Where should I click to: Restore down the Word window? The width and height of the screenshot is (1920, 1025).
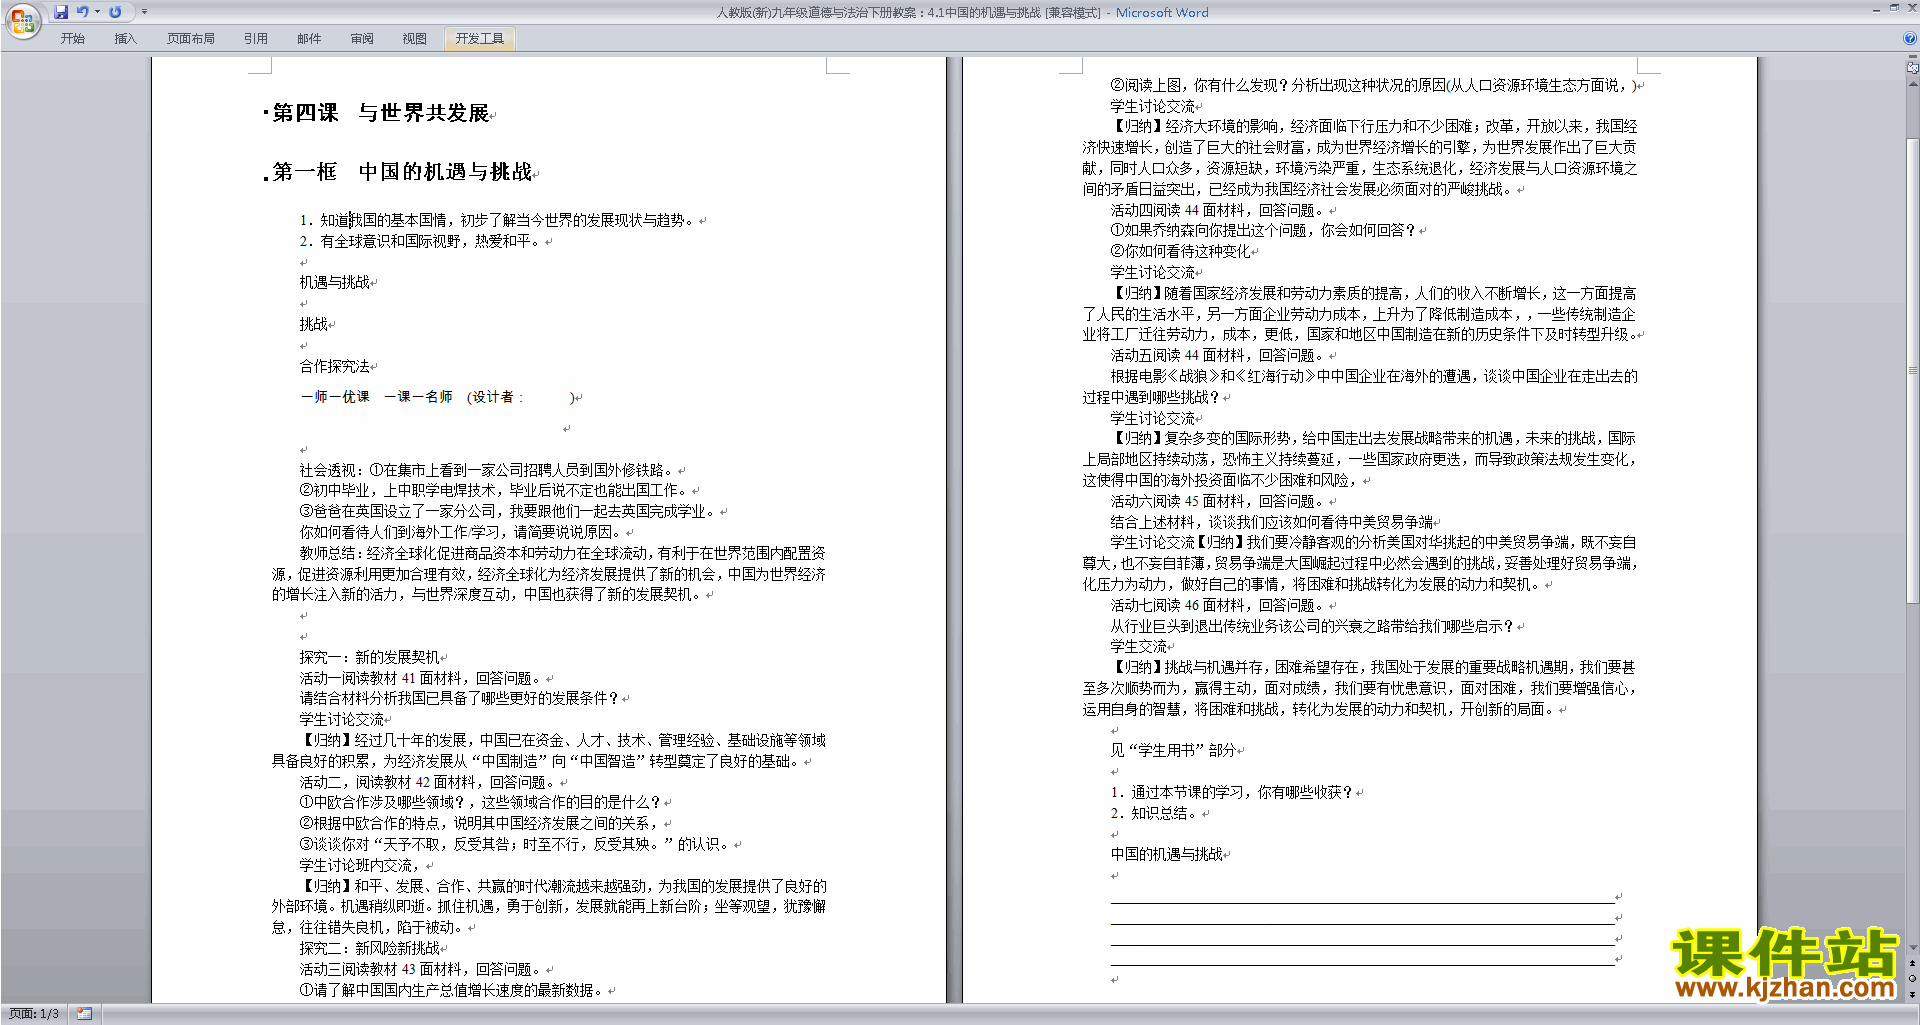click(x=1894, y=8)
